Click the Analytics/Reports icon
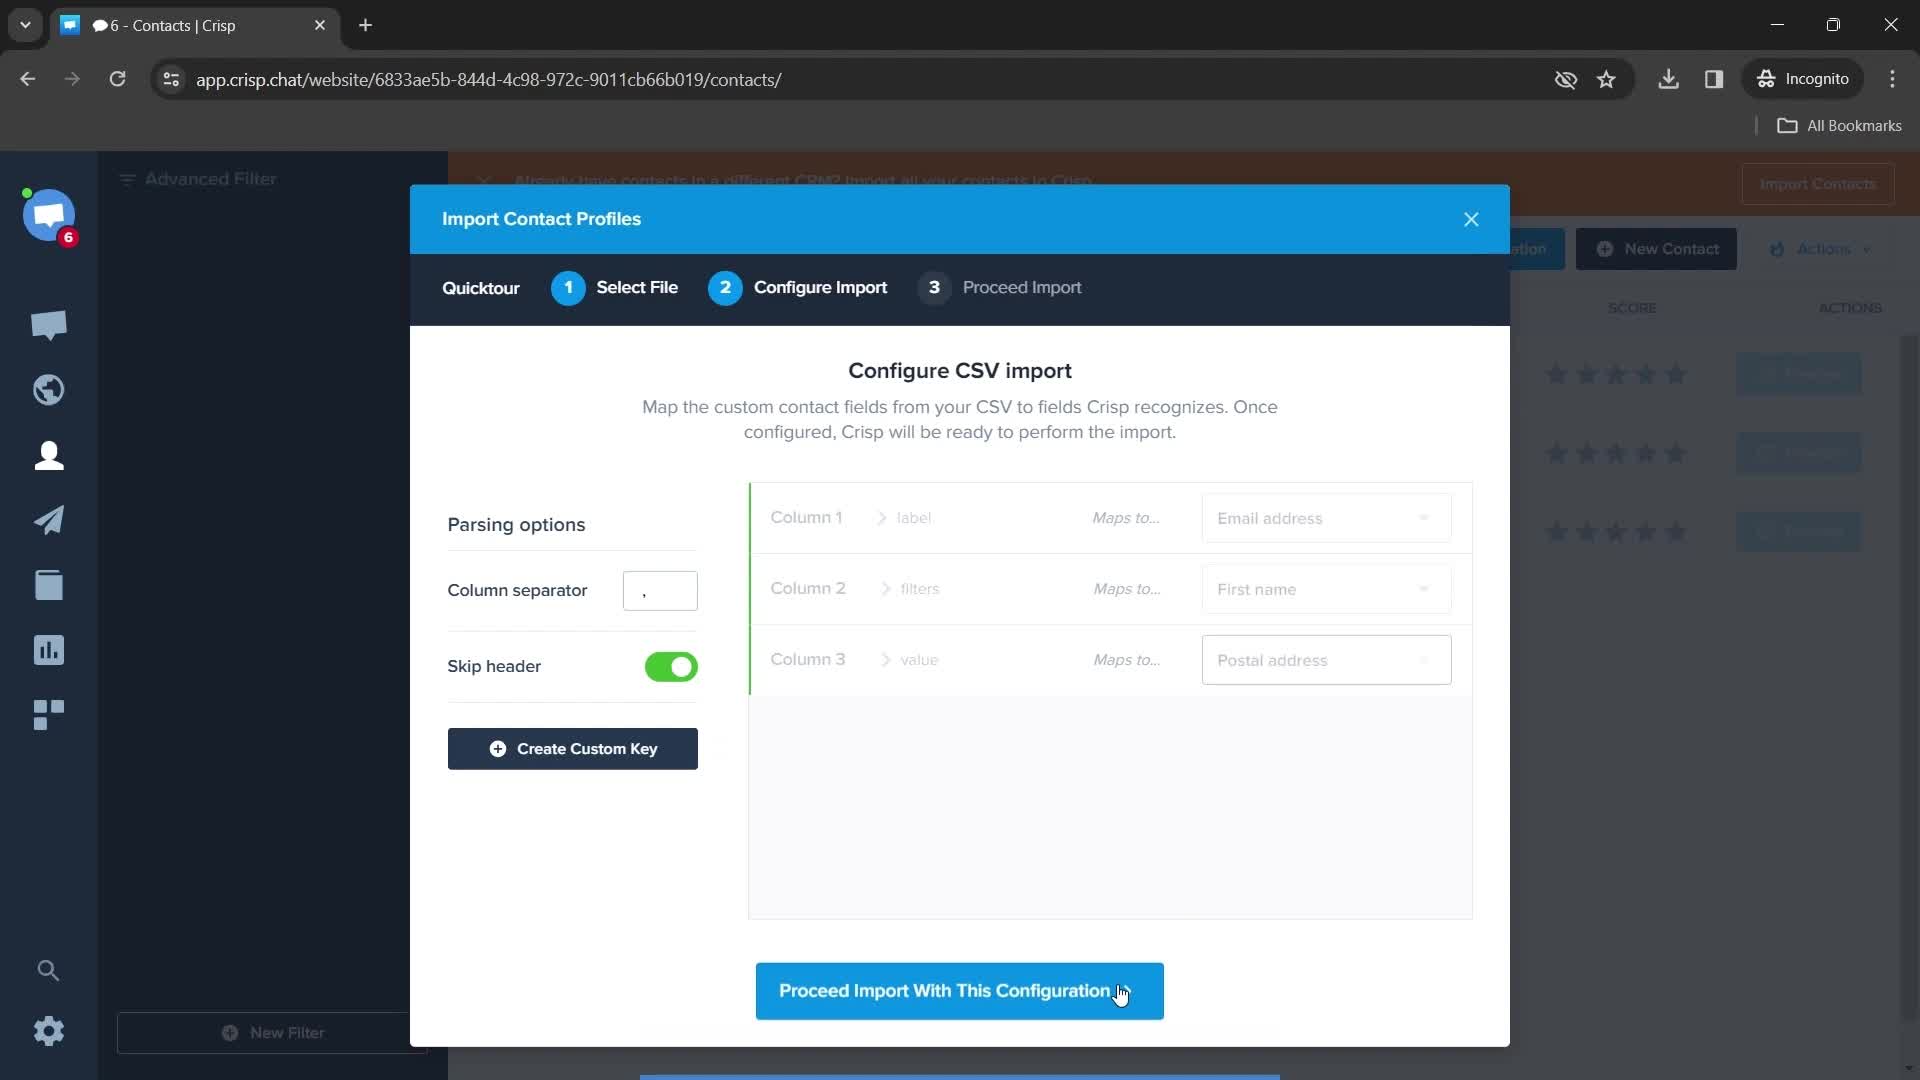 (49, 649)
